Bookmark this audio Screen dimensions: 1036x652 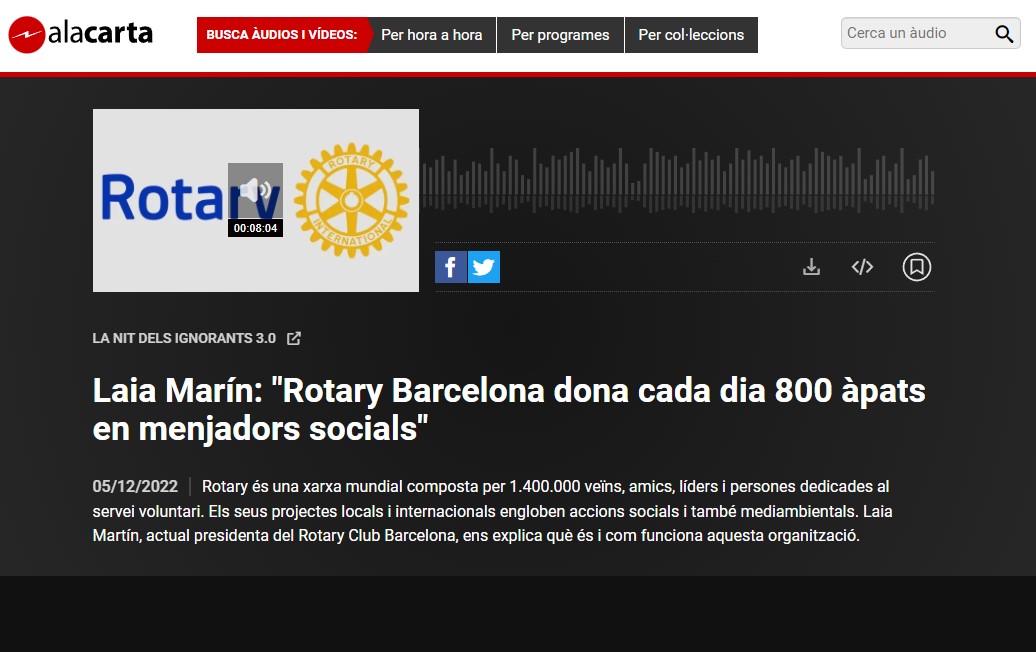pos(916,267)
